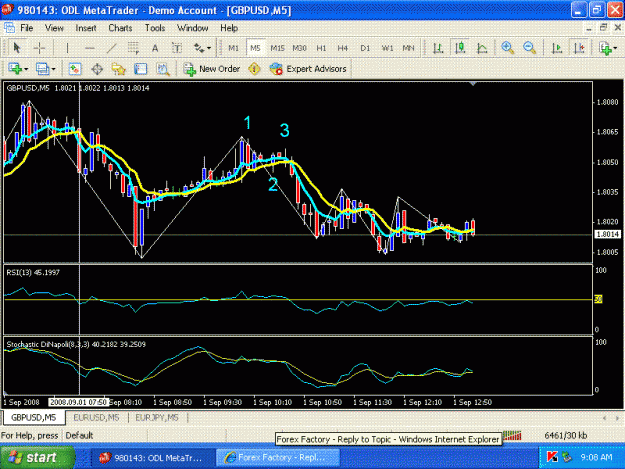
Task: Launch MetaEditor yellow diamond icon
Action: coord(254,69)
